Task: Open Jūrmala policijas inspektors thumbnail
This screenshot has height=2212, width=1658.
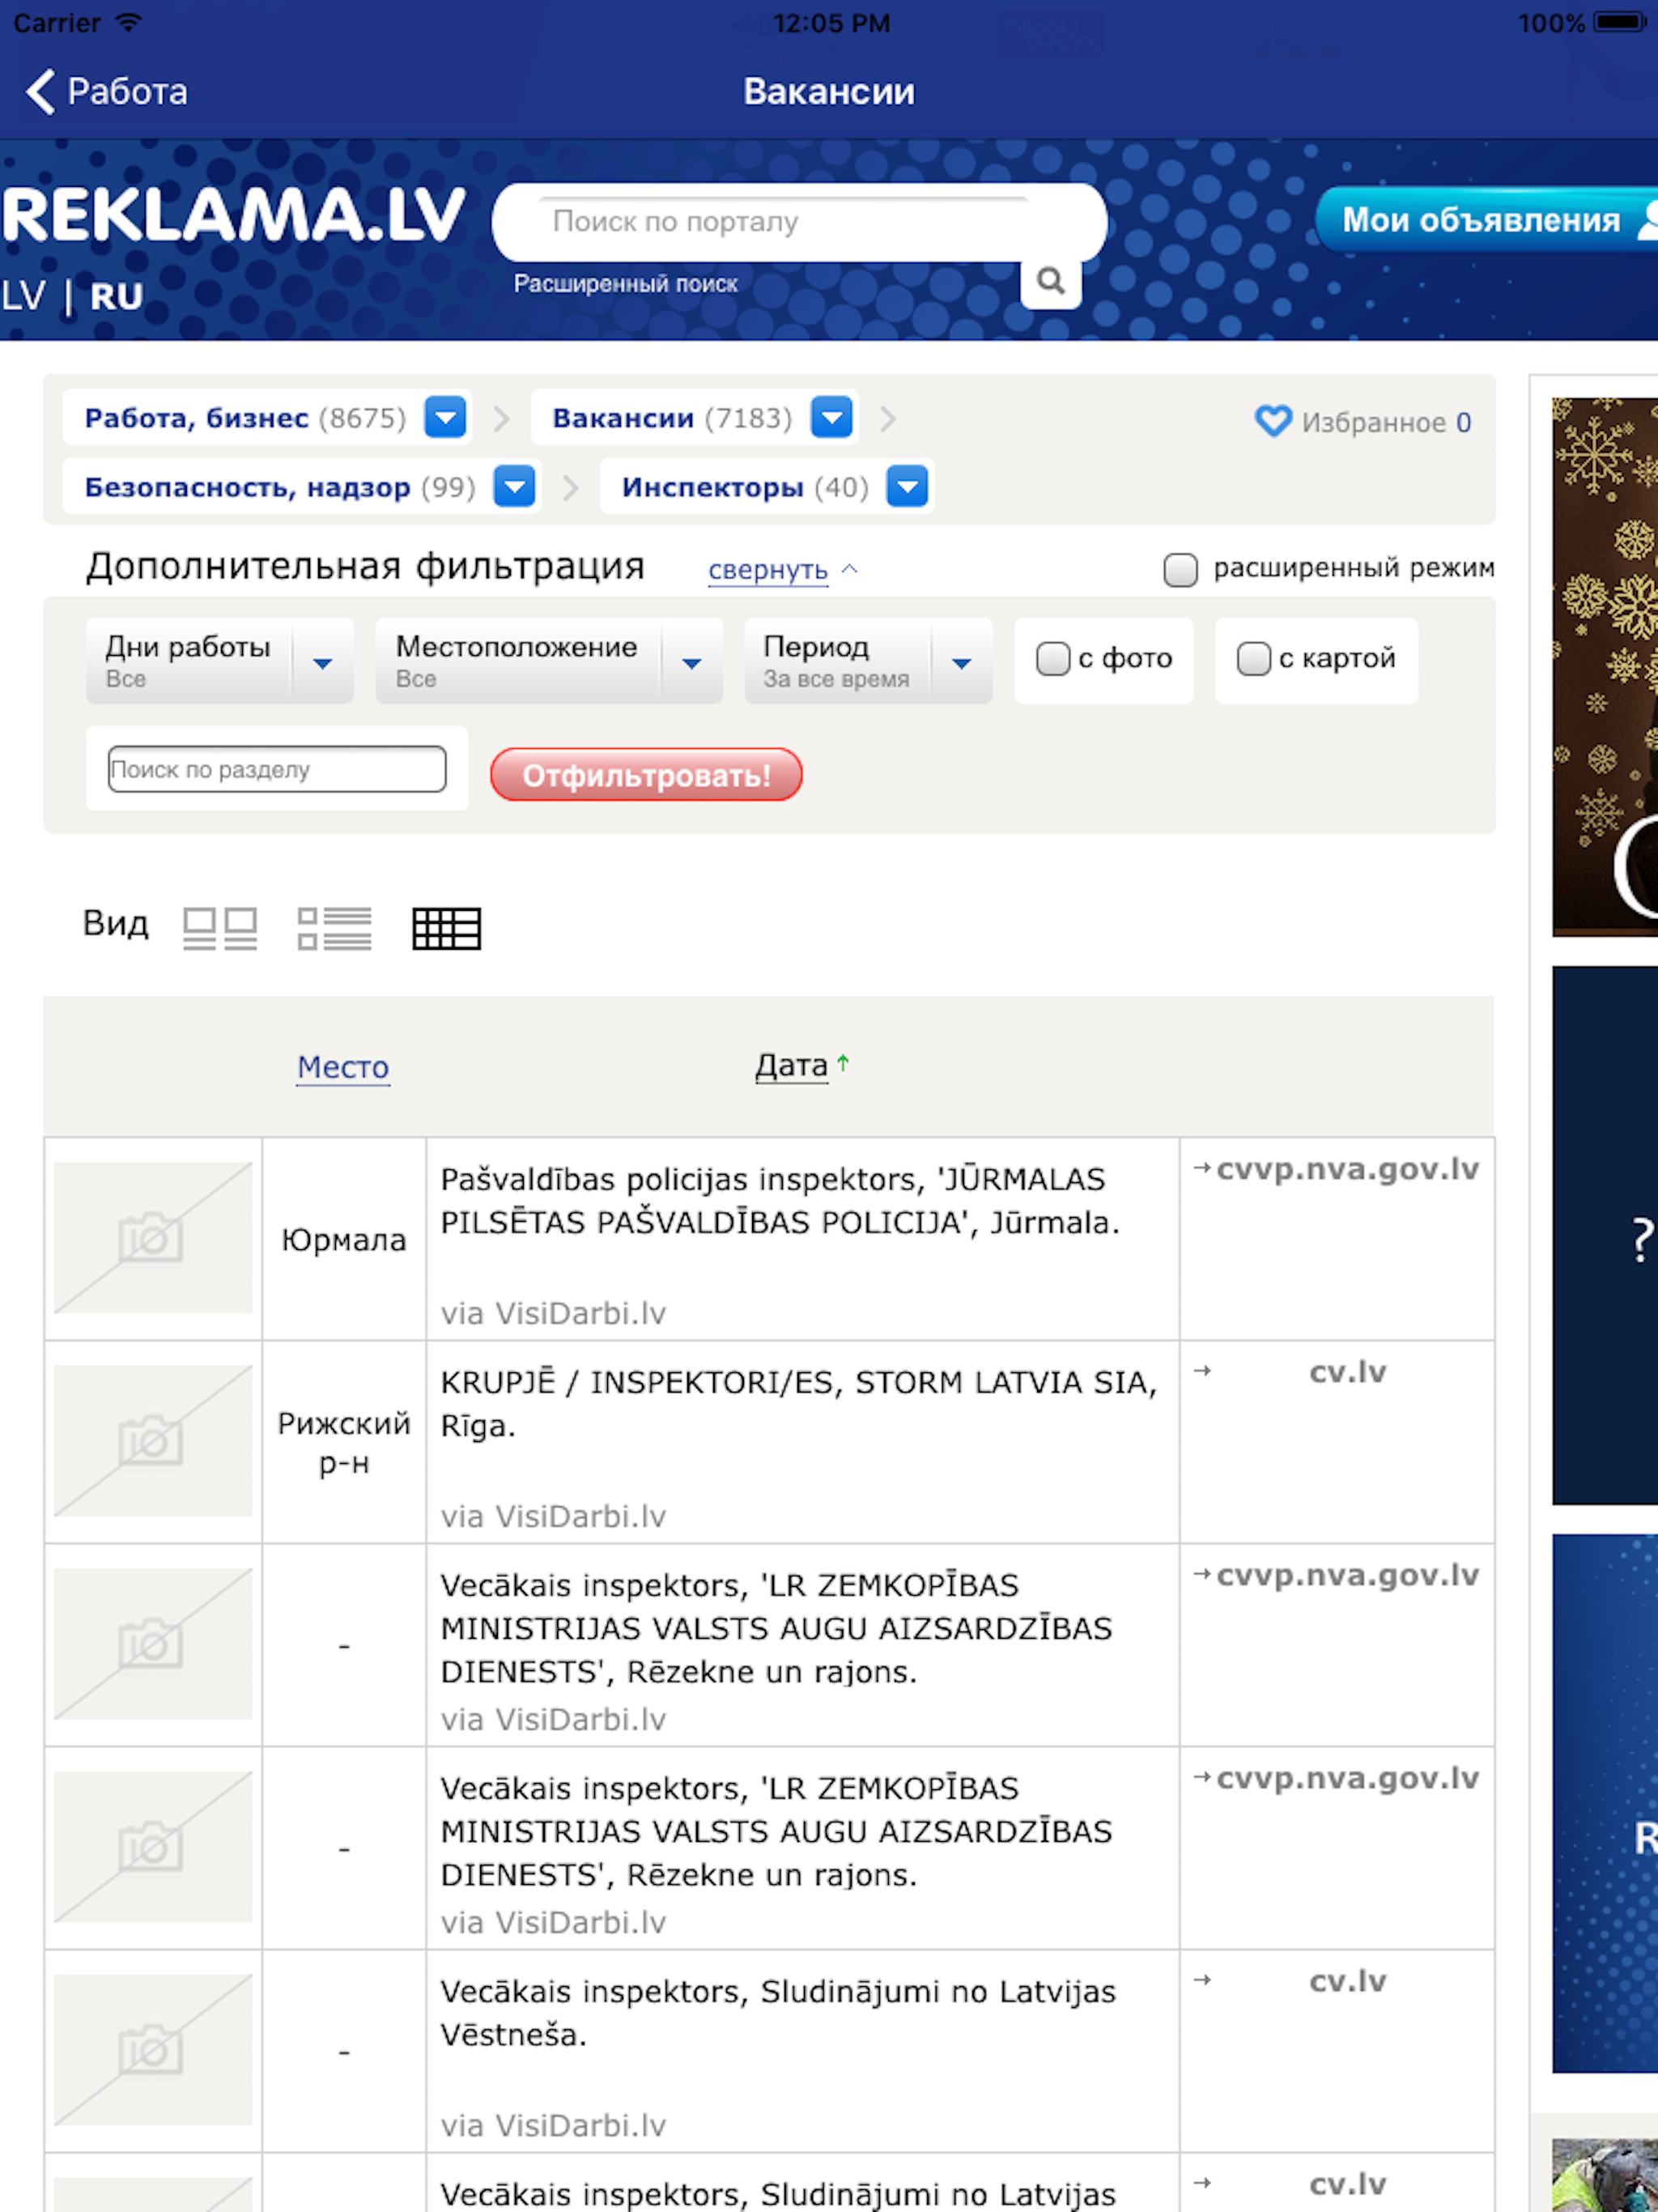Action: click(x=153, y=1238)
